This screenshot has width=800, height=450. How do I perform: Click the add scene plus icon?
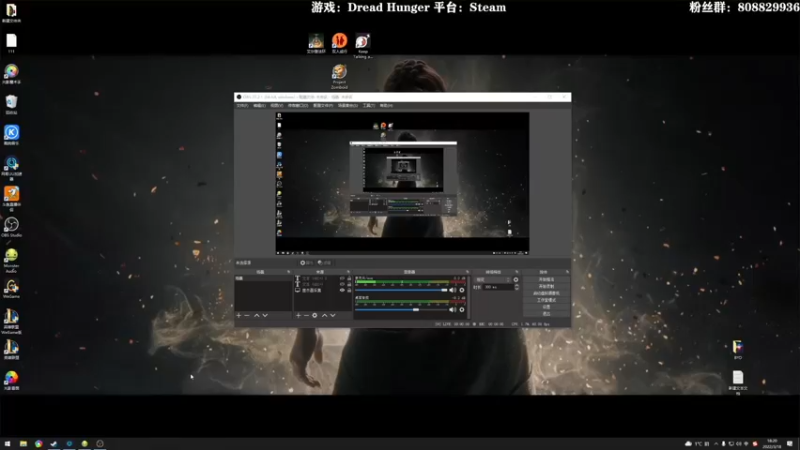click(x=239, y=316)
